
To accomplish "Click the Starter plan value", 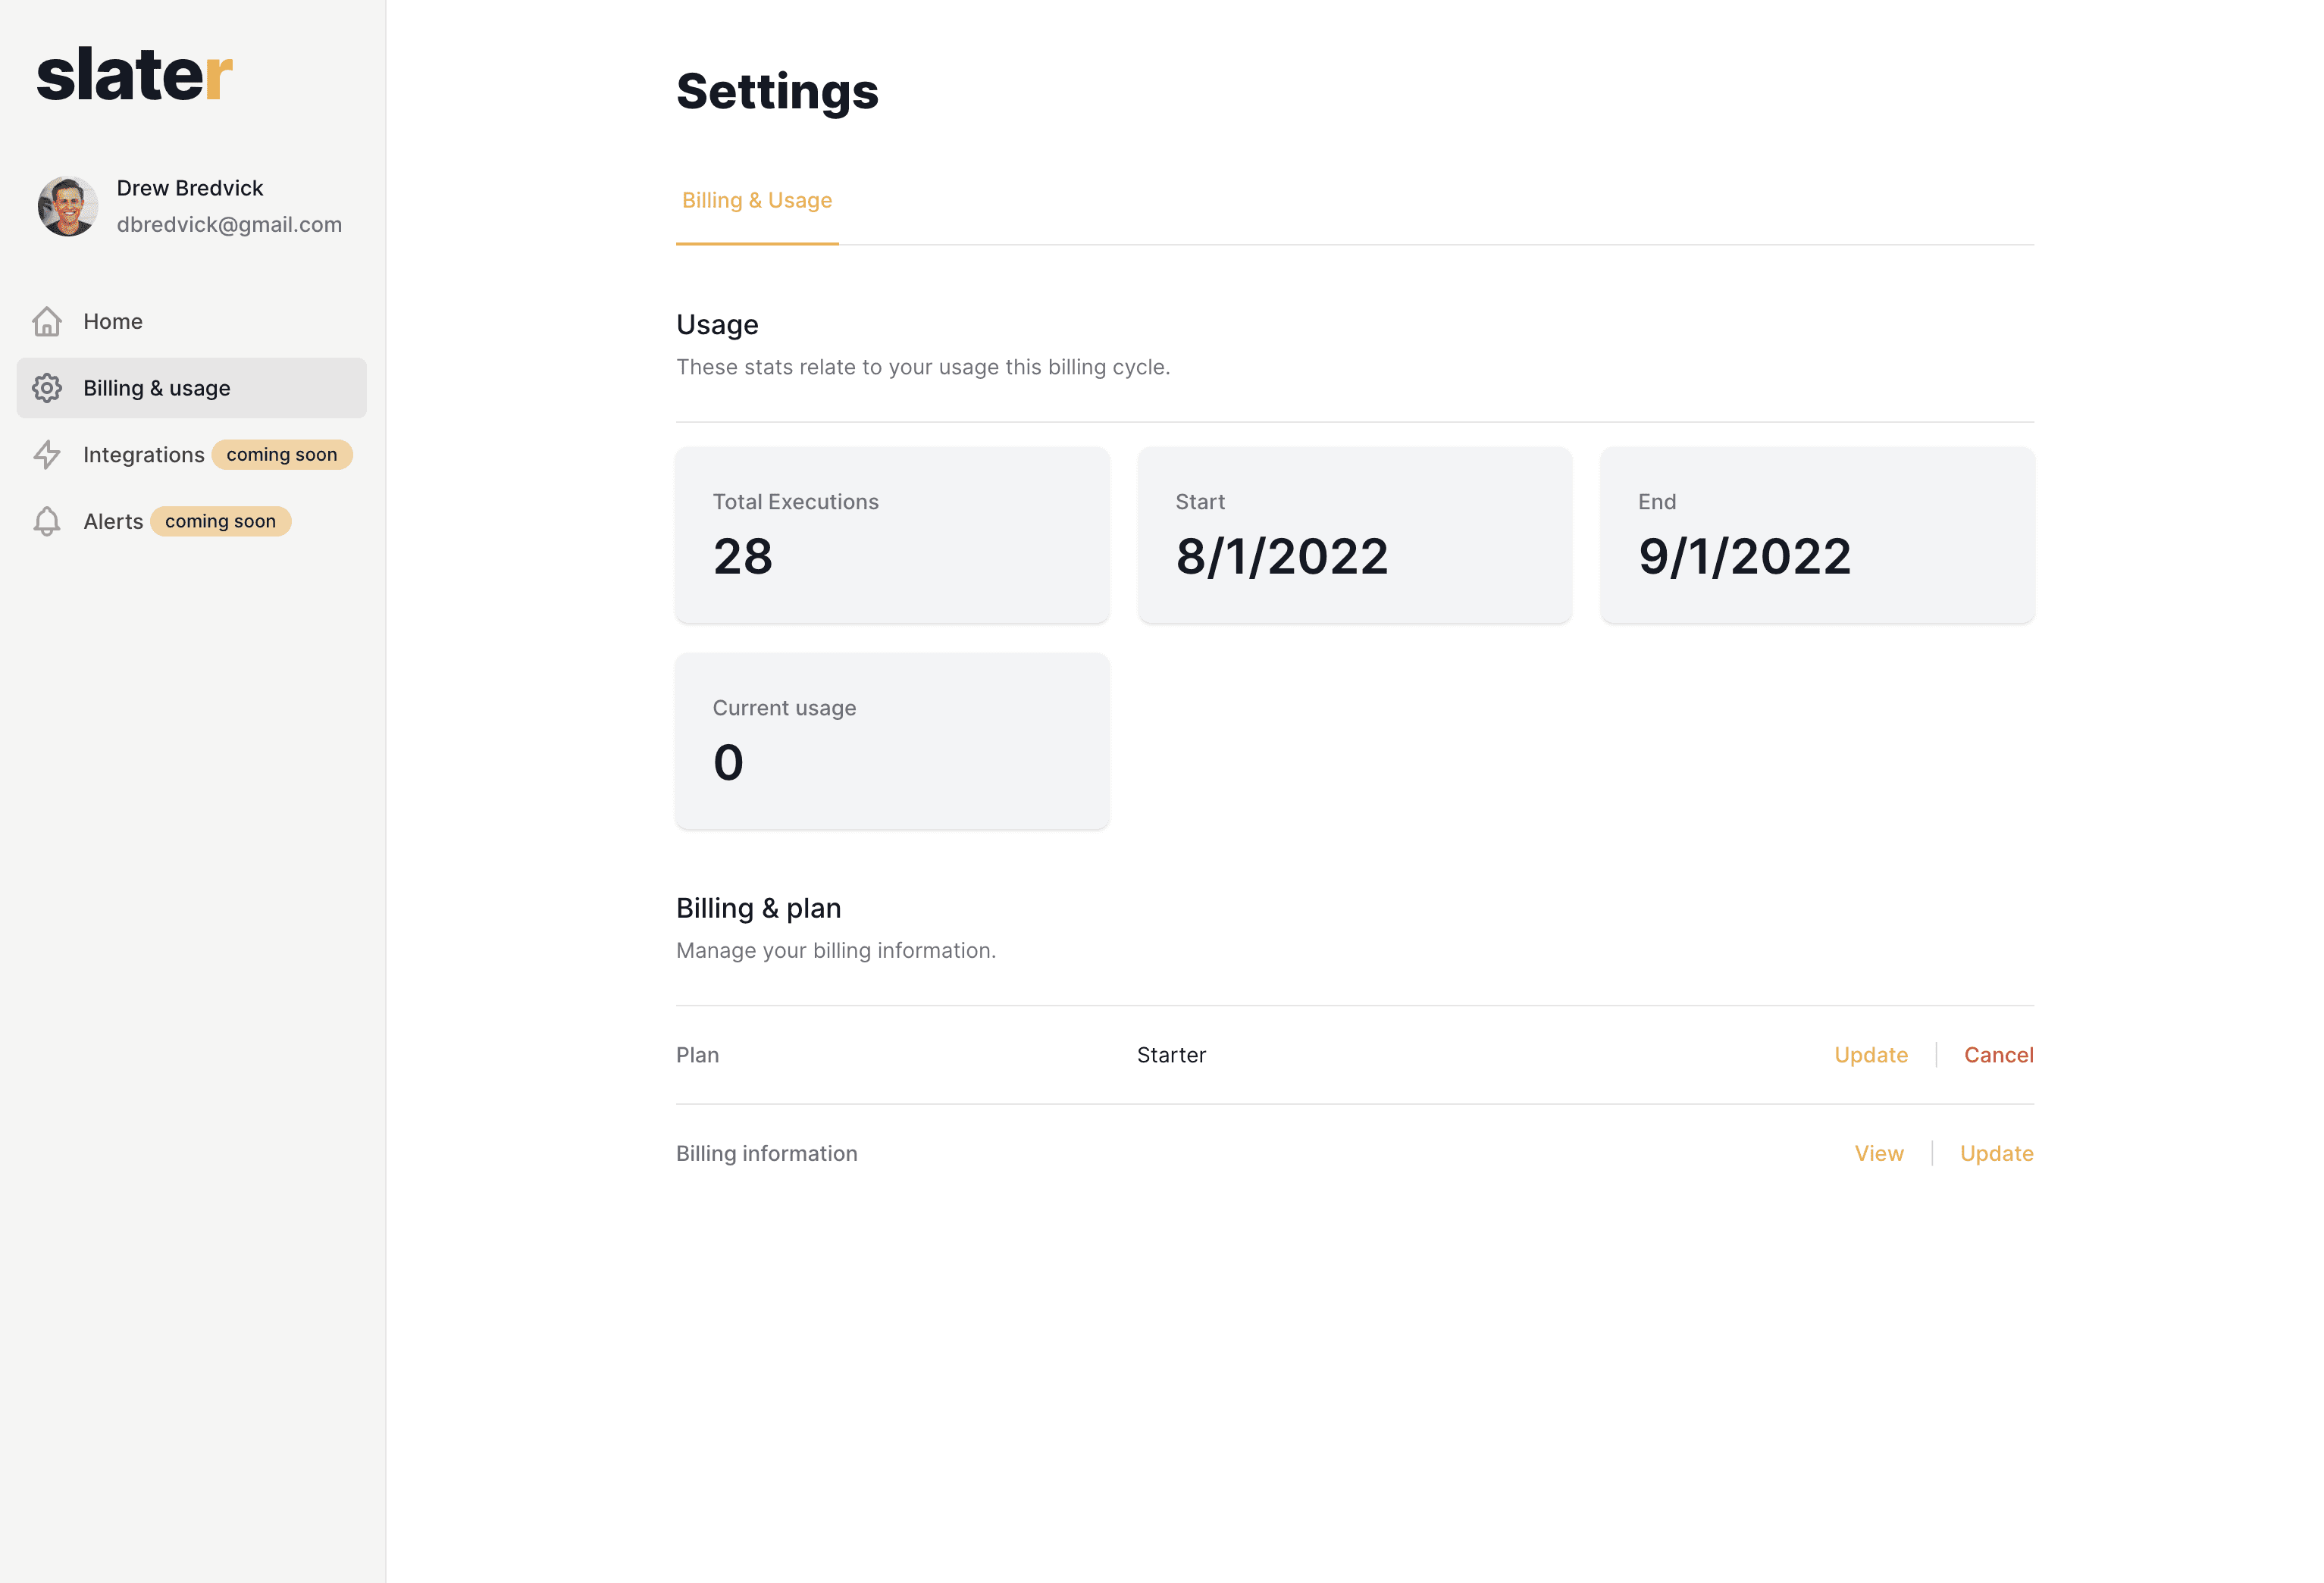I will click(1171, 1055).
